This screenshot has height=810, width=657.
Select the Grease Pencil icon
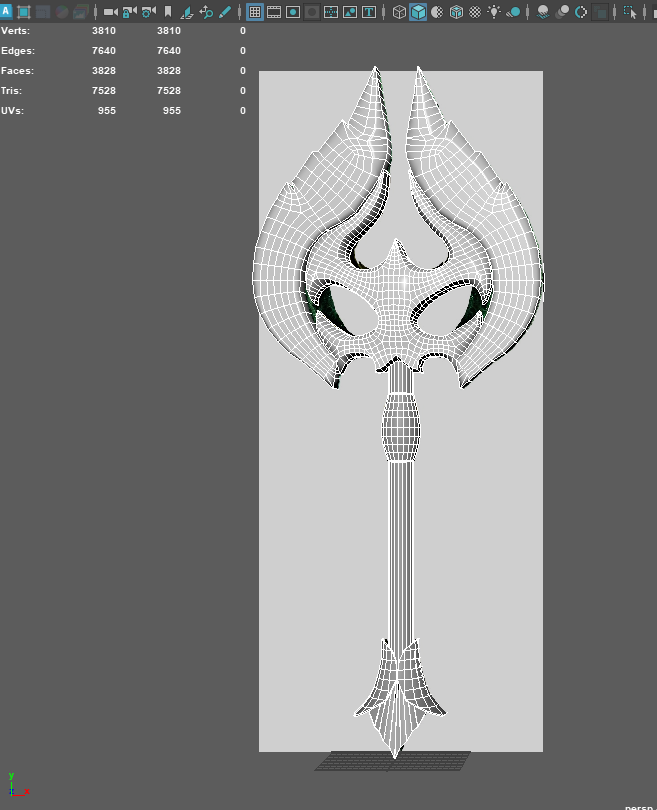pyautogui.click(x=225, y=12)
